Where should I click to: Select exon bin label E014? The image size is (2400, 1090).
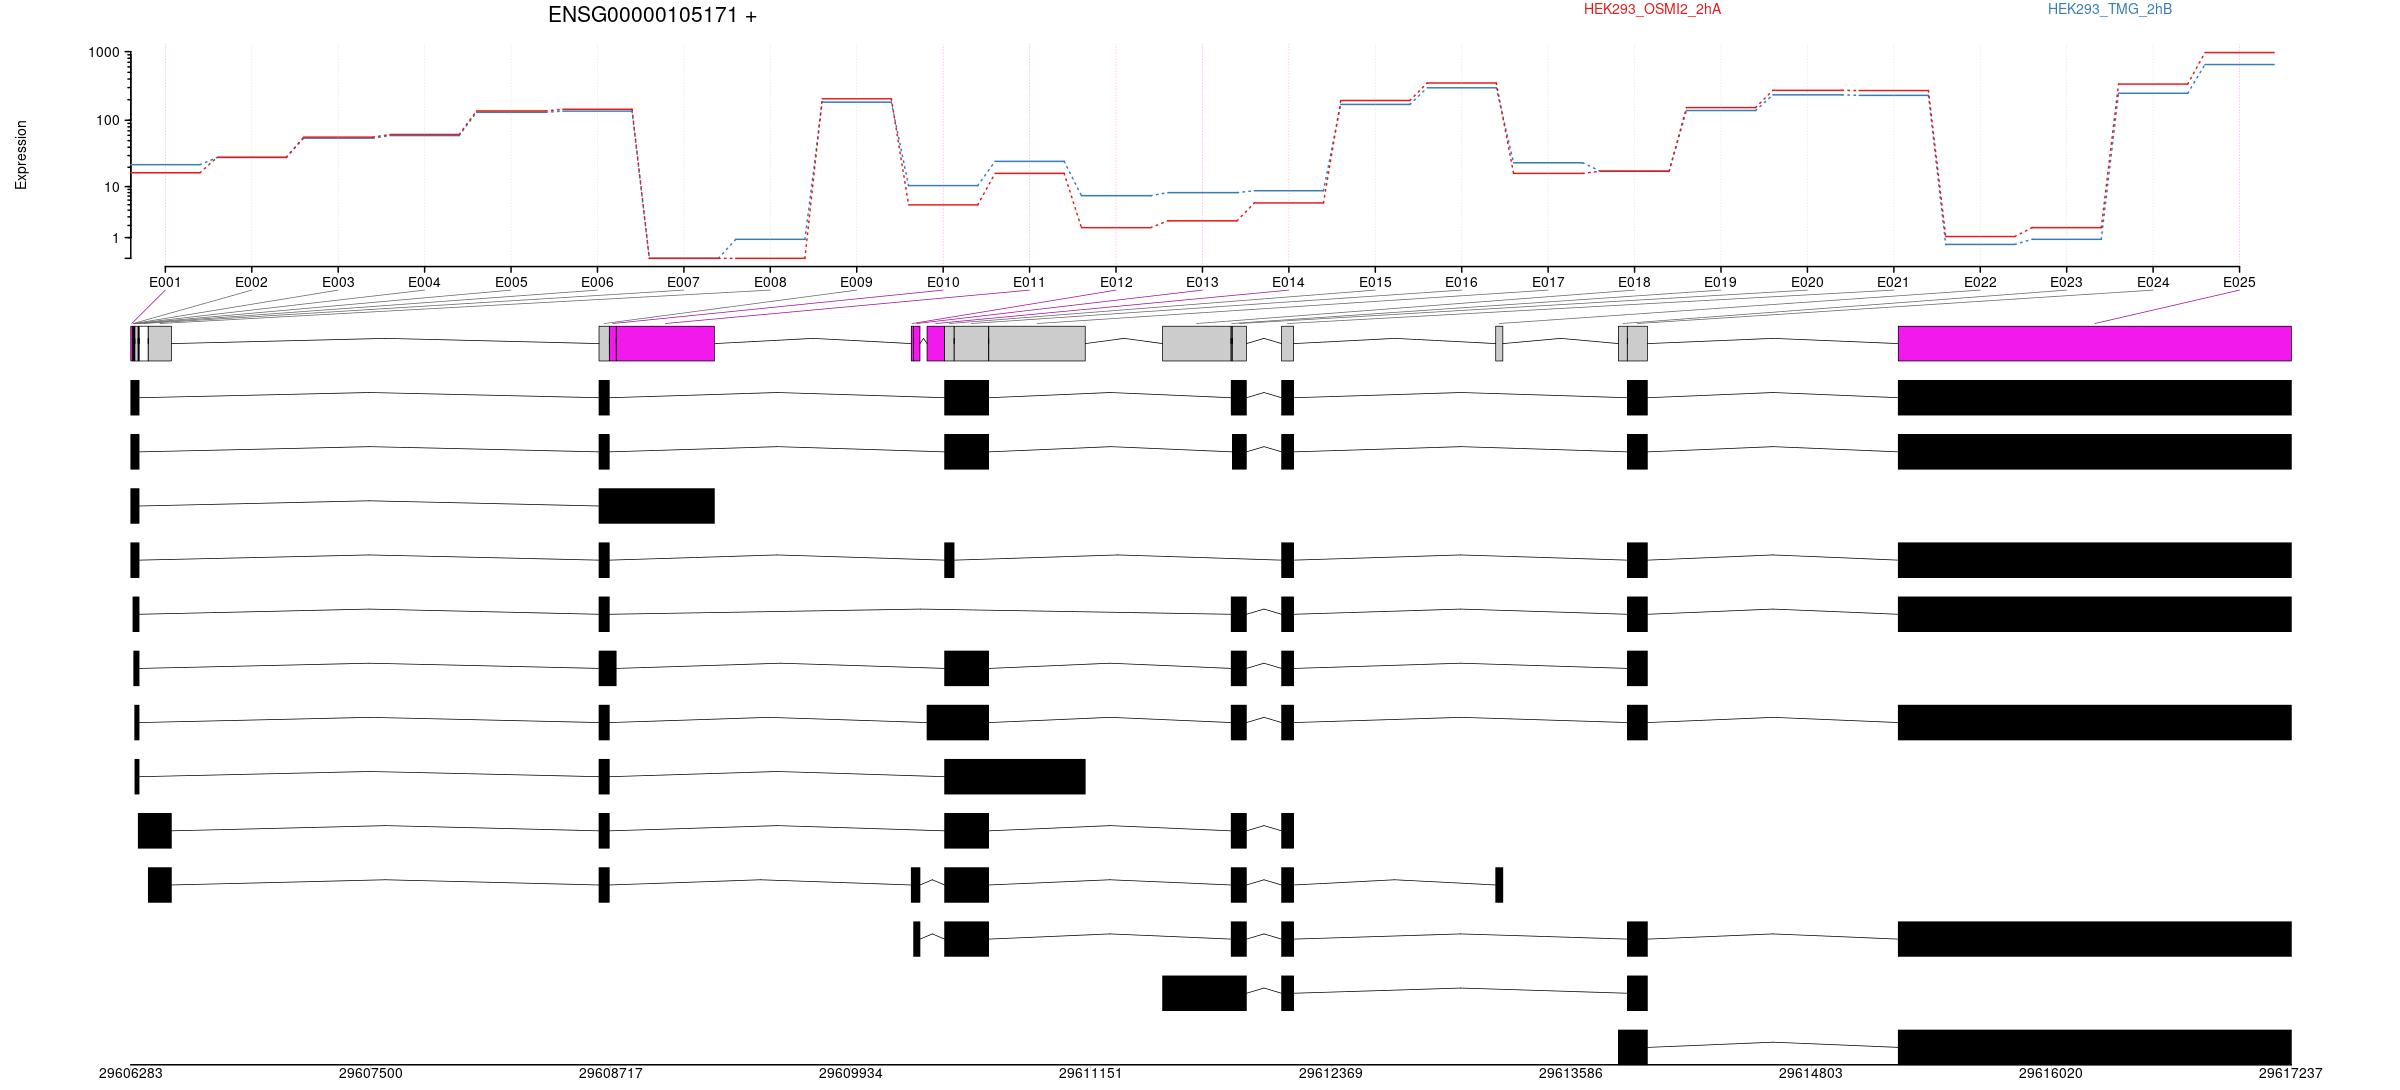click(x=1288, y=282)
